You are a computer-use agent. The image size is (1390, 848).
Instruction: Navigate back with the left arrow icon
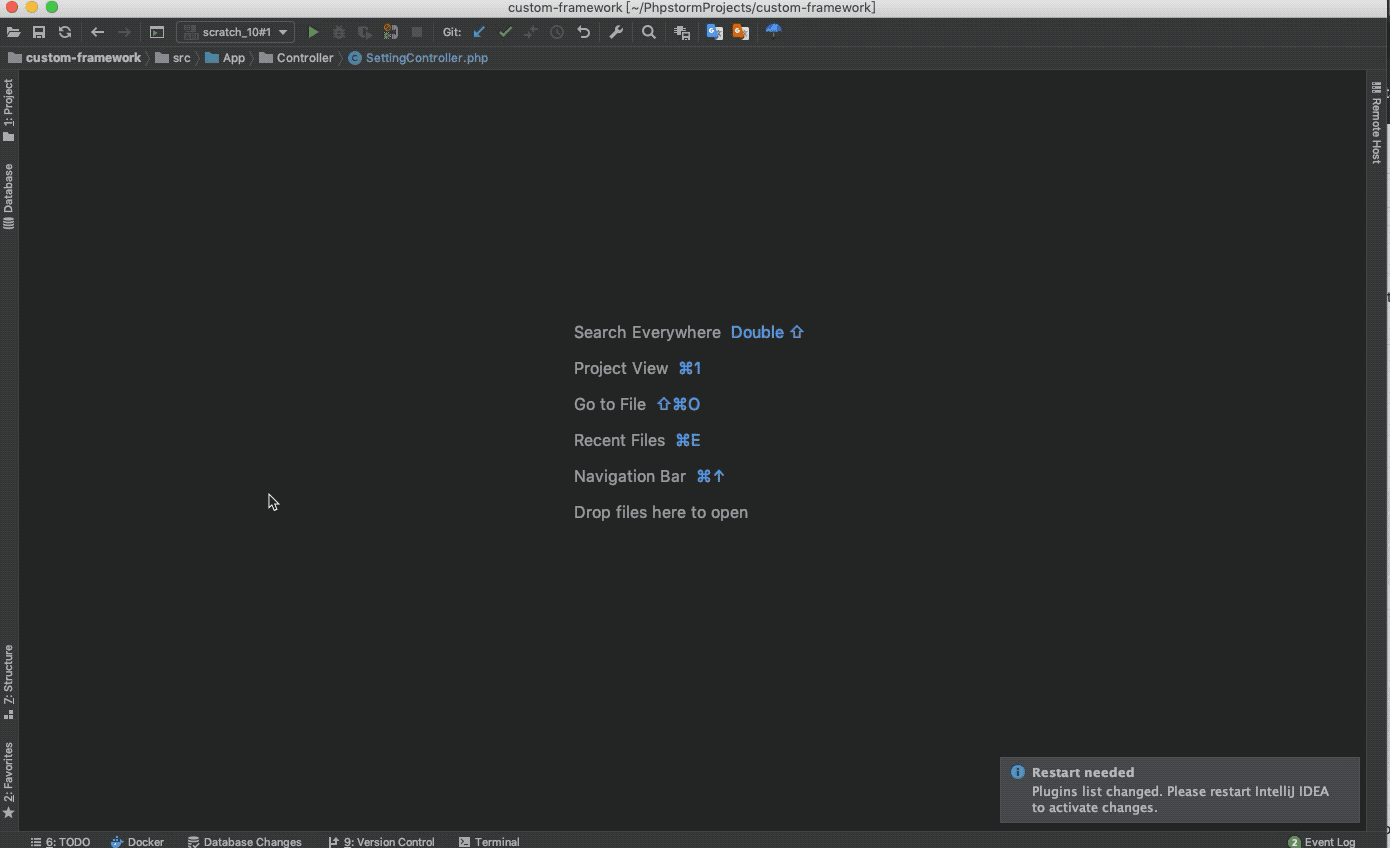tap(97, 32)
